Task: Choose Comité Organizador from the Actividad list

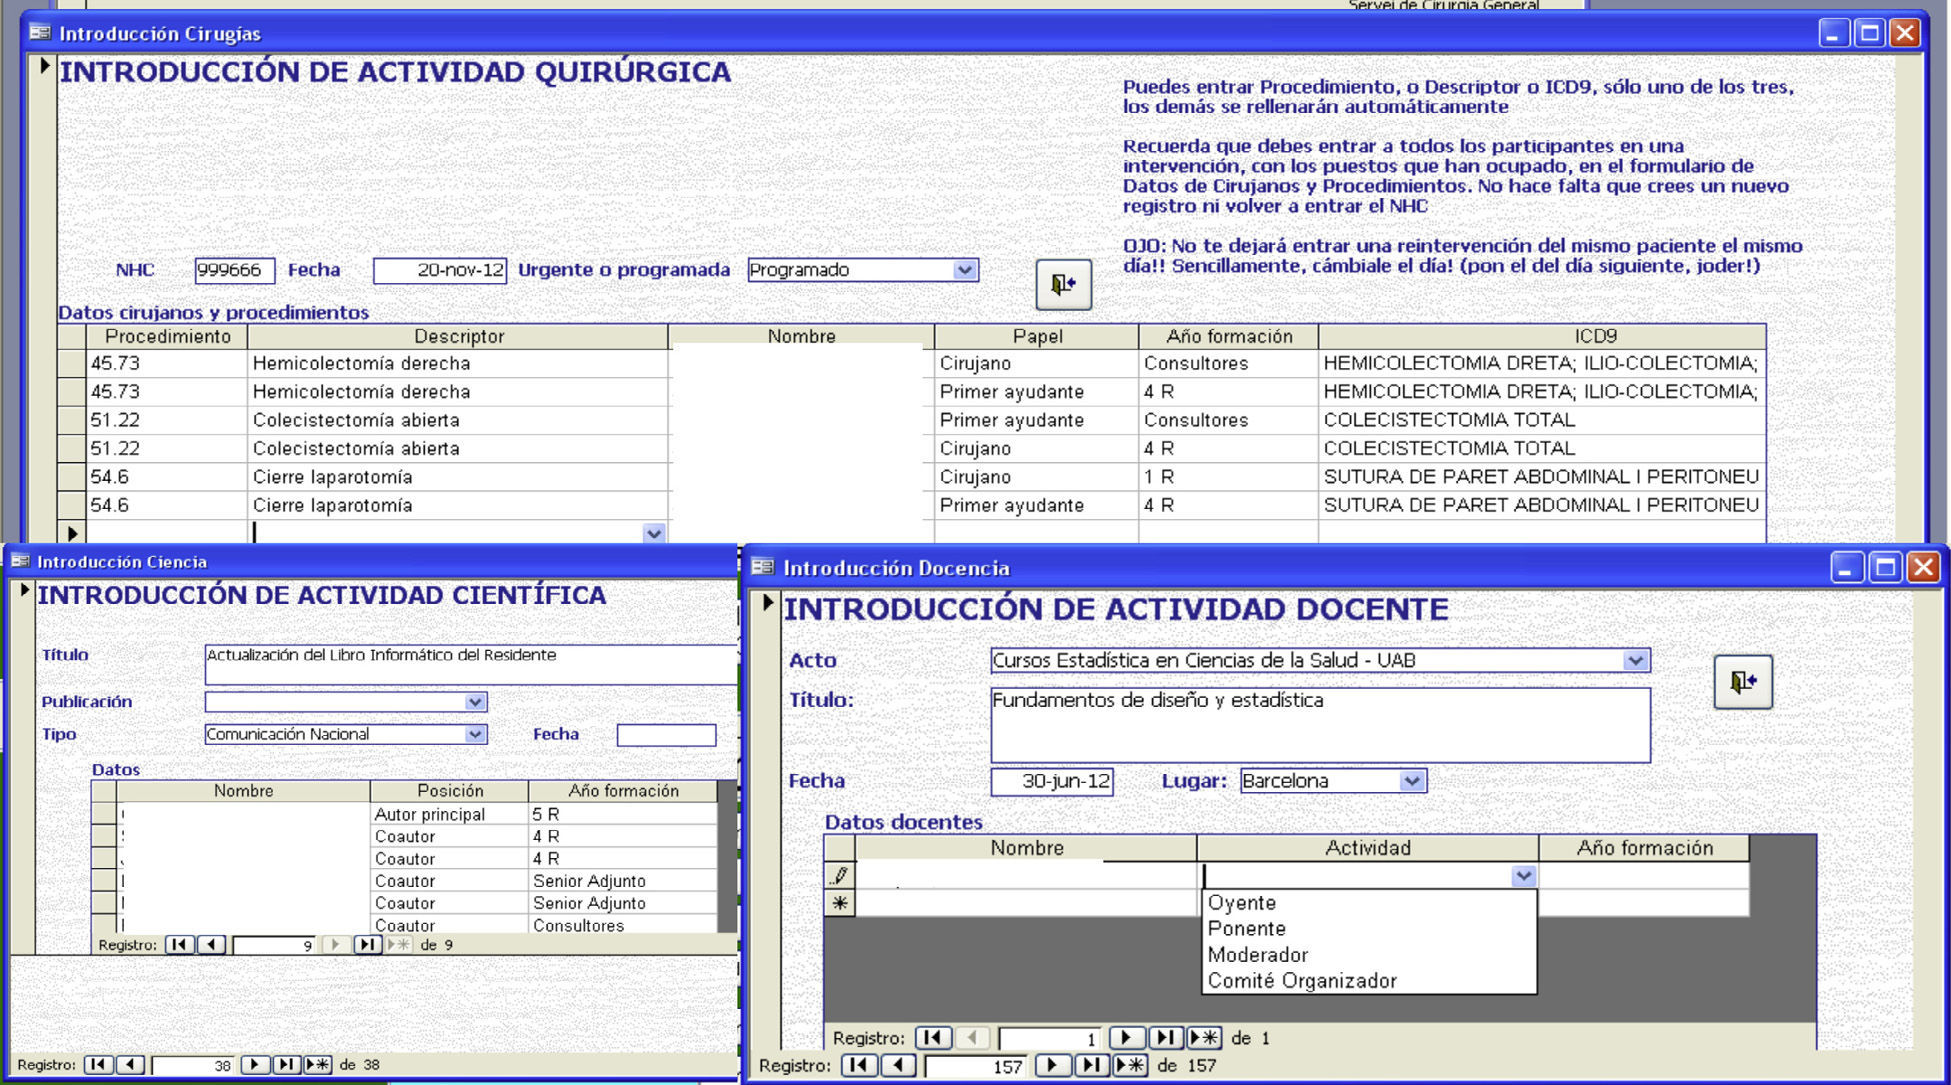Action: 1301,980
